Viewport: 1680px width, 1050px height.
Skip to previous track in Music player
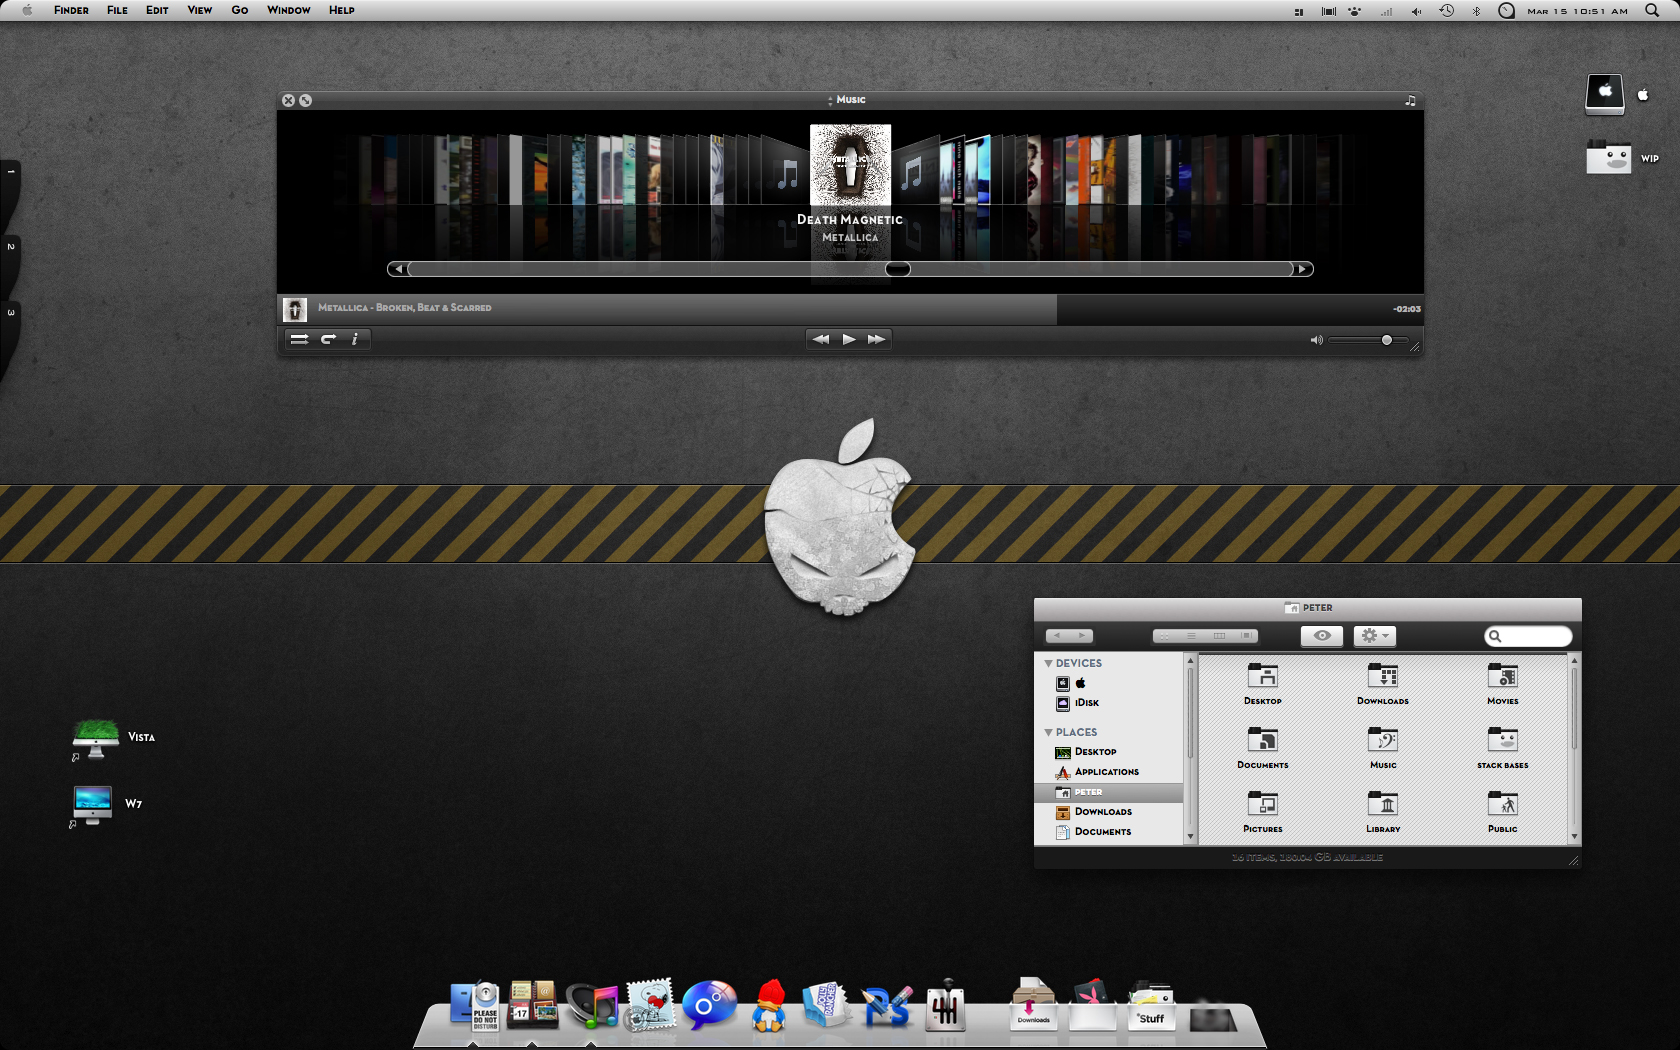[820, 339]
